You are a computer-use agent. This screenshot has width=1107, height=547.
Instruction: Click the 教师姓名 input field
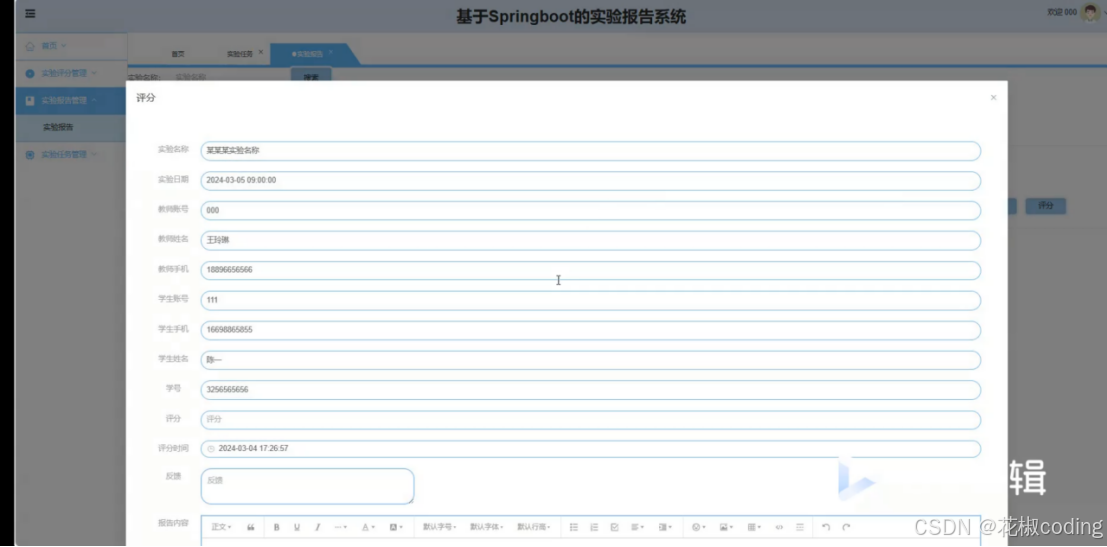tap(590, 240)
